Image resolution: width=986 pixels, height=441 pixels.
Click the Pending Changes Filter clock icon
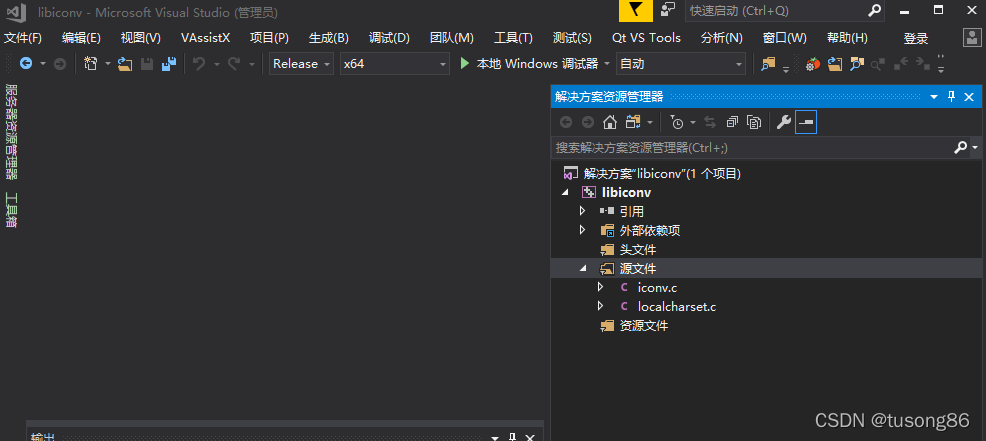click(677, 122)
